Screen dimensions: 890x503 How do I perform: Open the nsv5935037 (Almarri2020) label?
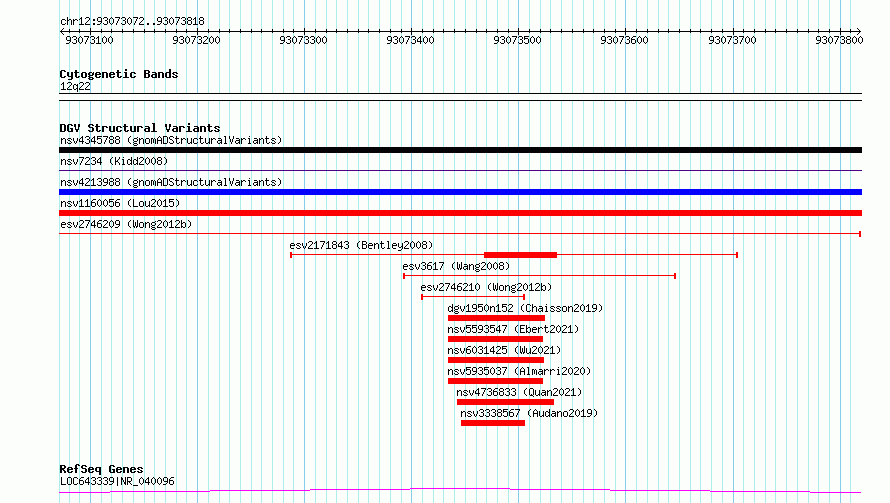(519, 371)
